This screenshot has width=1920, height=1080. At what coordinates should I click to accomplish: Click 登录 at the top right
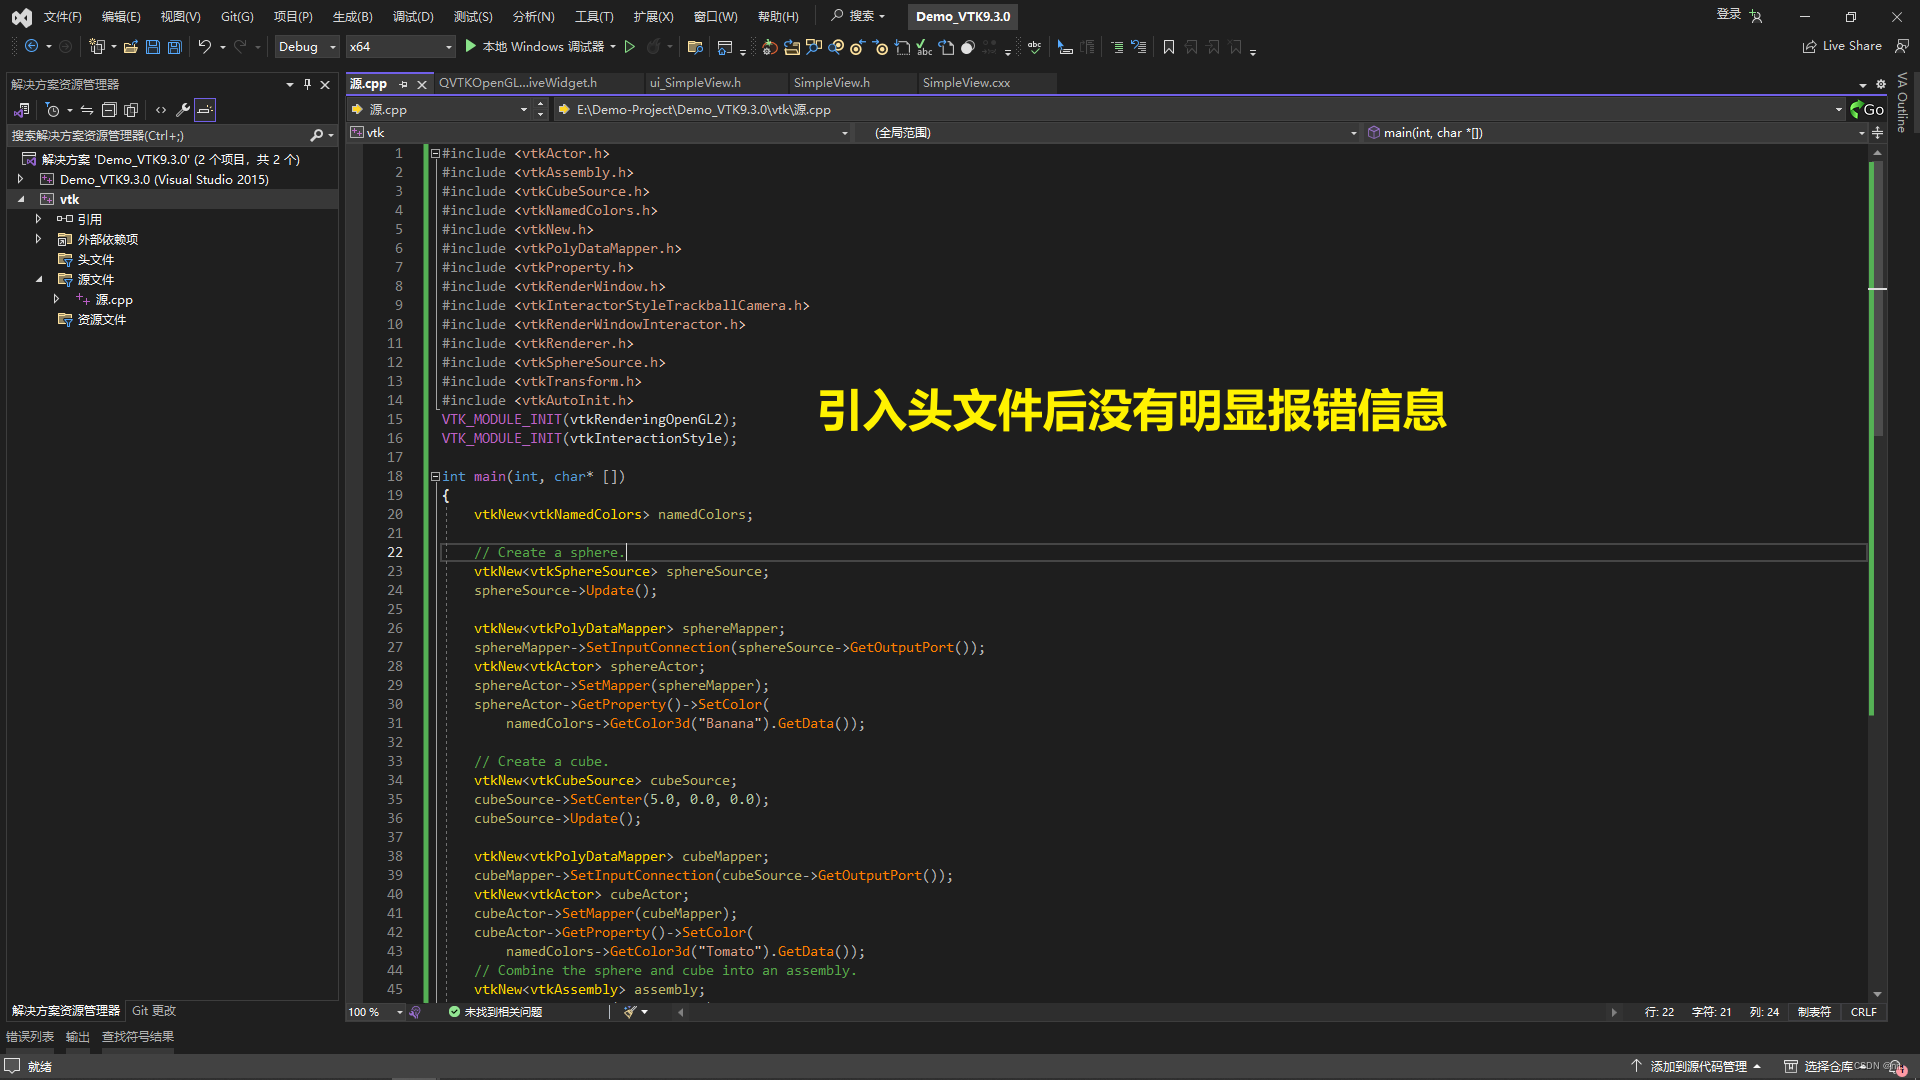tap(1727, 14)
